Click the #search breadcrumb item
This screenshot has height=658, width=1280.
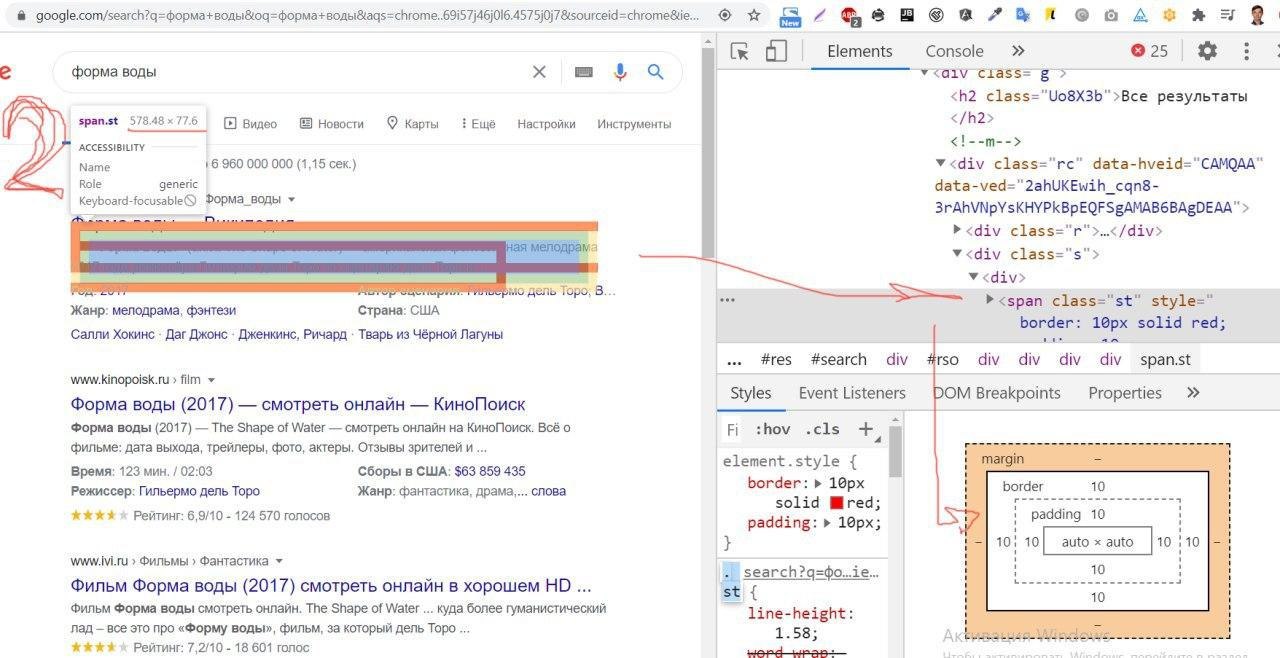tap(838, 360)
